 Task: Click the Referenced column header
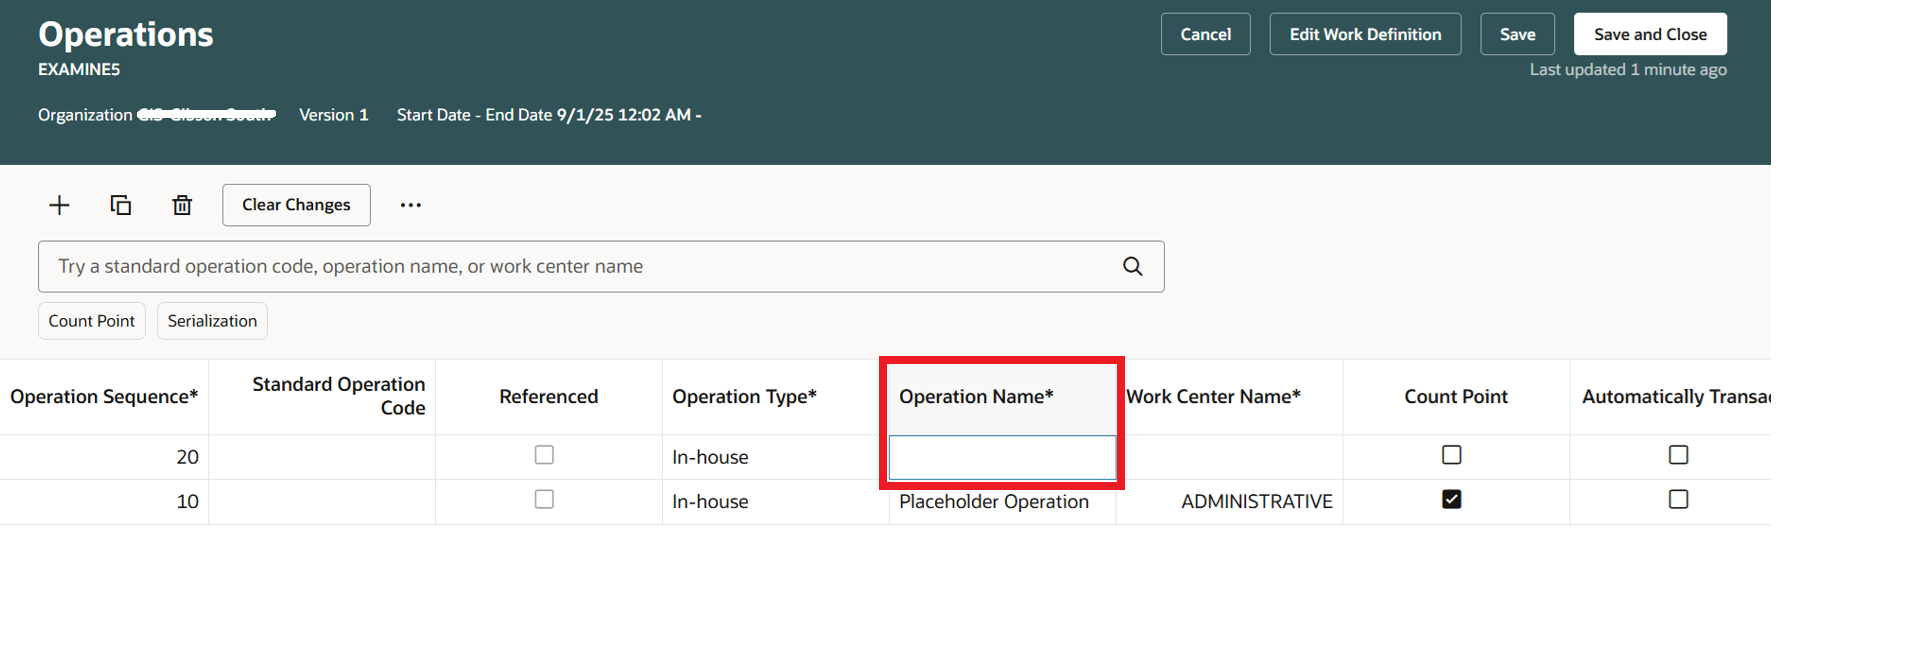point(549,397)
